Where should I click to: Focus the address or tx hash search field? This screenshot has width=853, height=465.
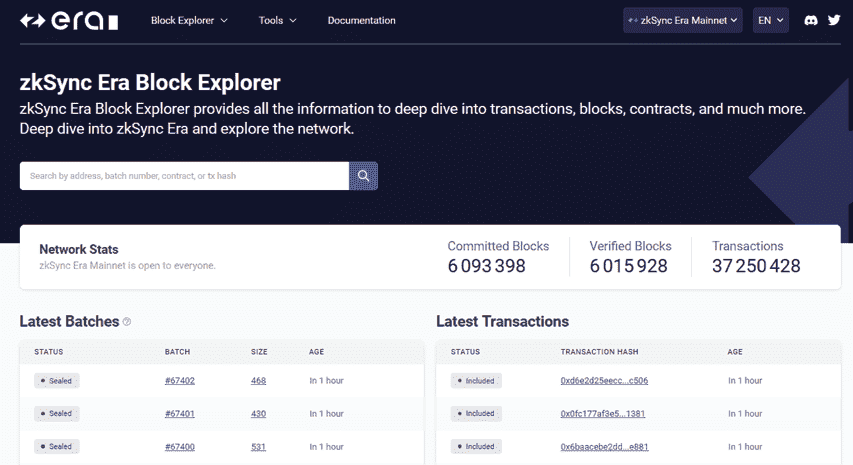(184, 176)
